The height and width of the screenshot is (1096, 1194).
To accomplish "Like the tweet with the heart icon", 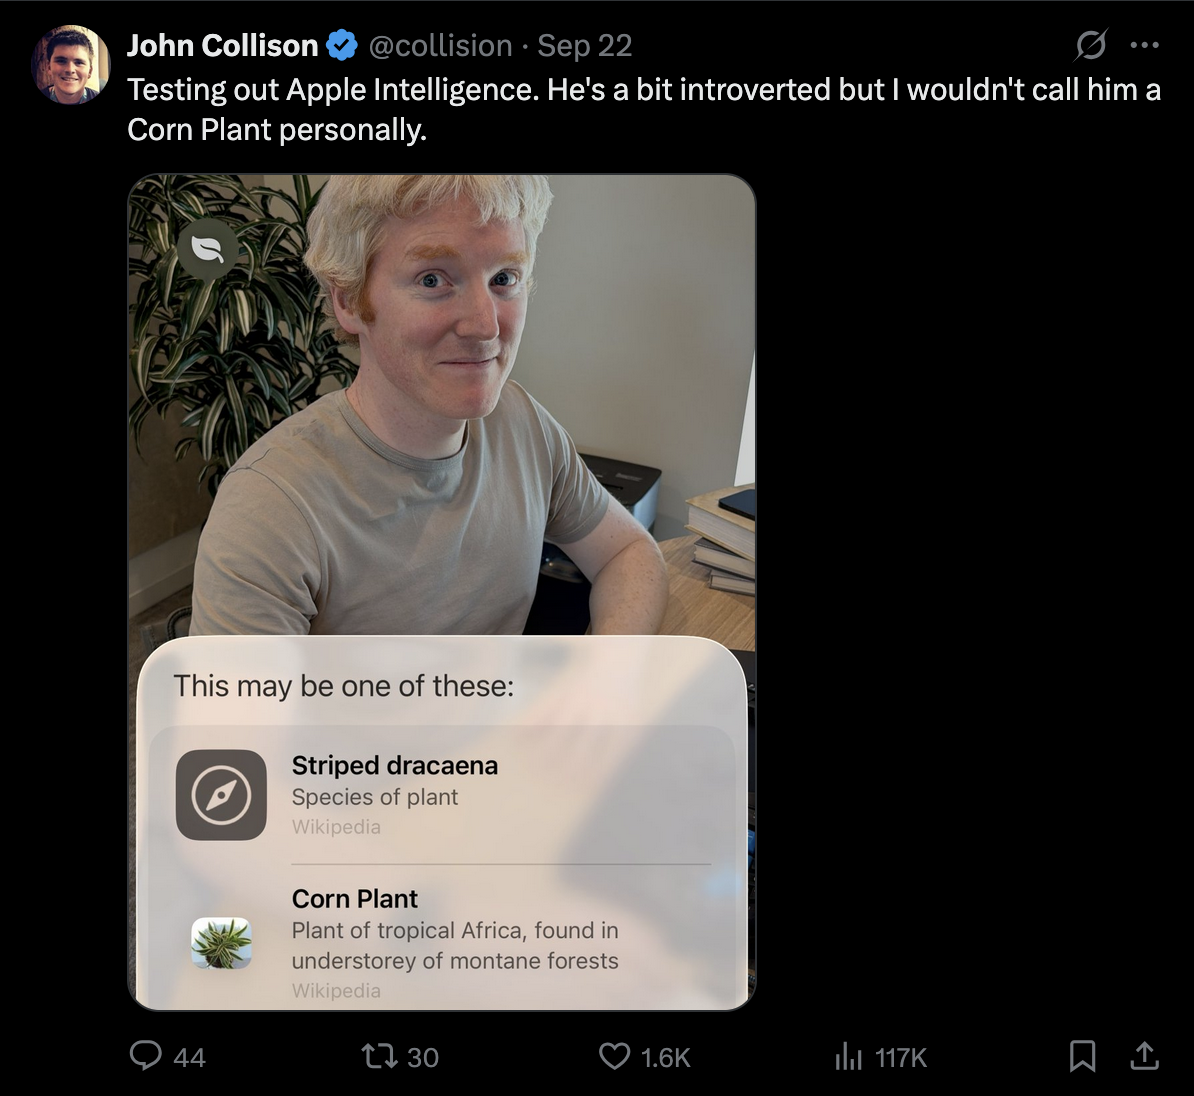I will (614, 1056).
